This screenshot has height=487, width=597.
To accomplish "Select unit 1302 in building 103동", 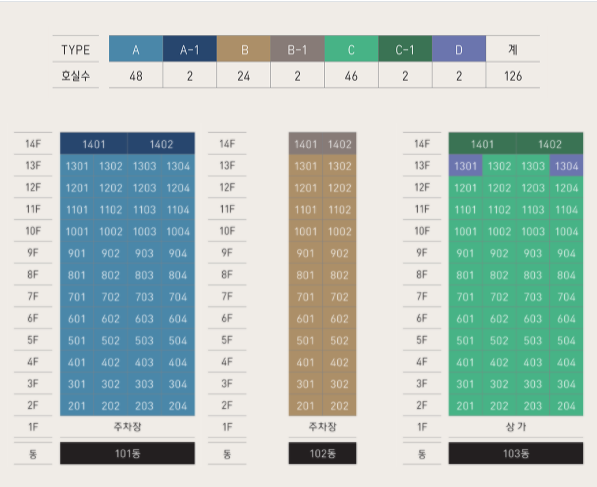I will coord(499,166).
